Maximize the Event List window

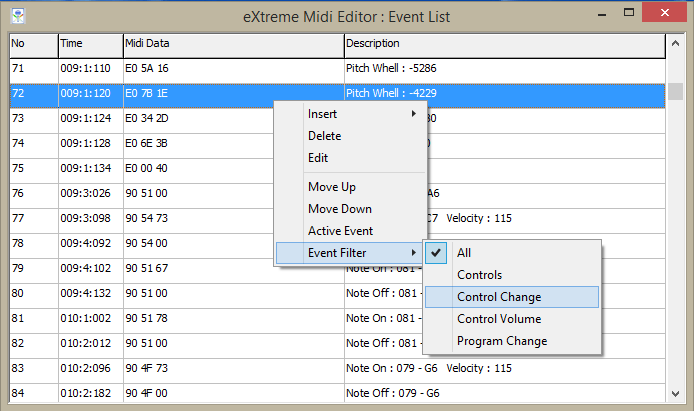point(629,12)
